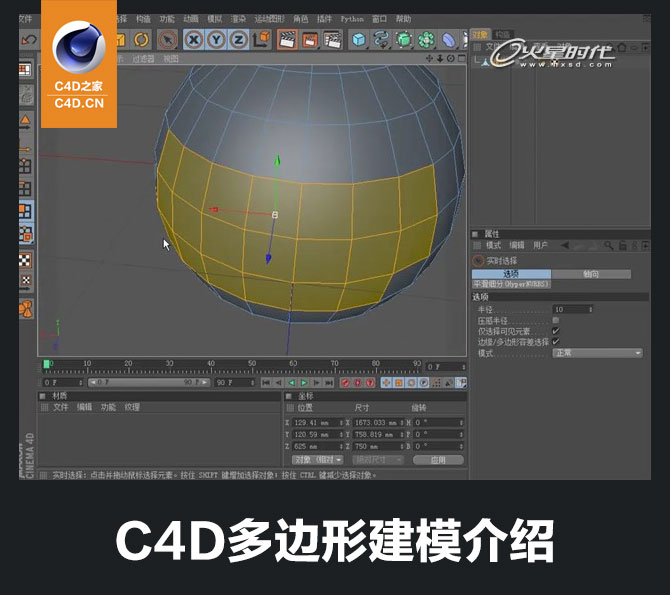Toggle the scale keyframe icon
Viewport: 670px width, 595px height.
tap(399, 383)
